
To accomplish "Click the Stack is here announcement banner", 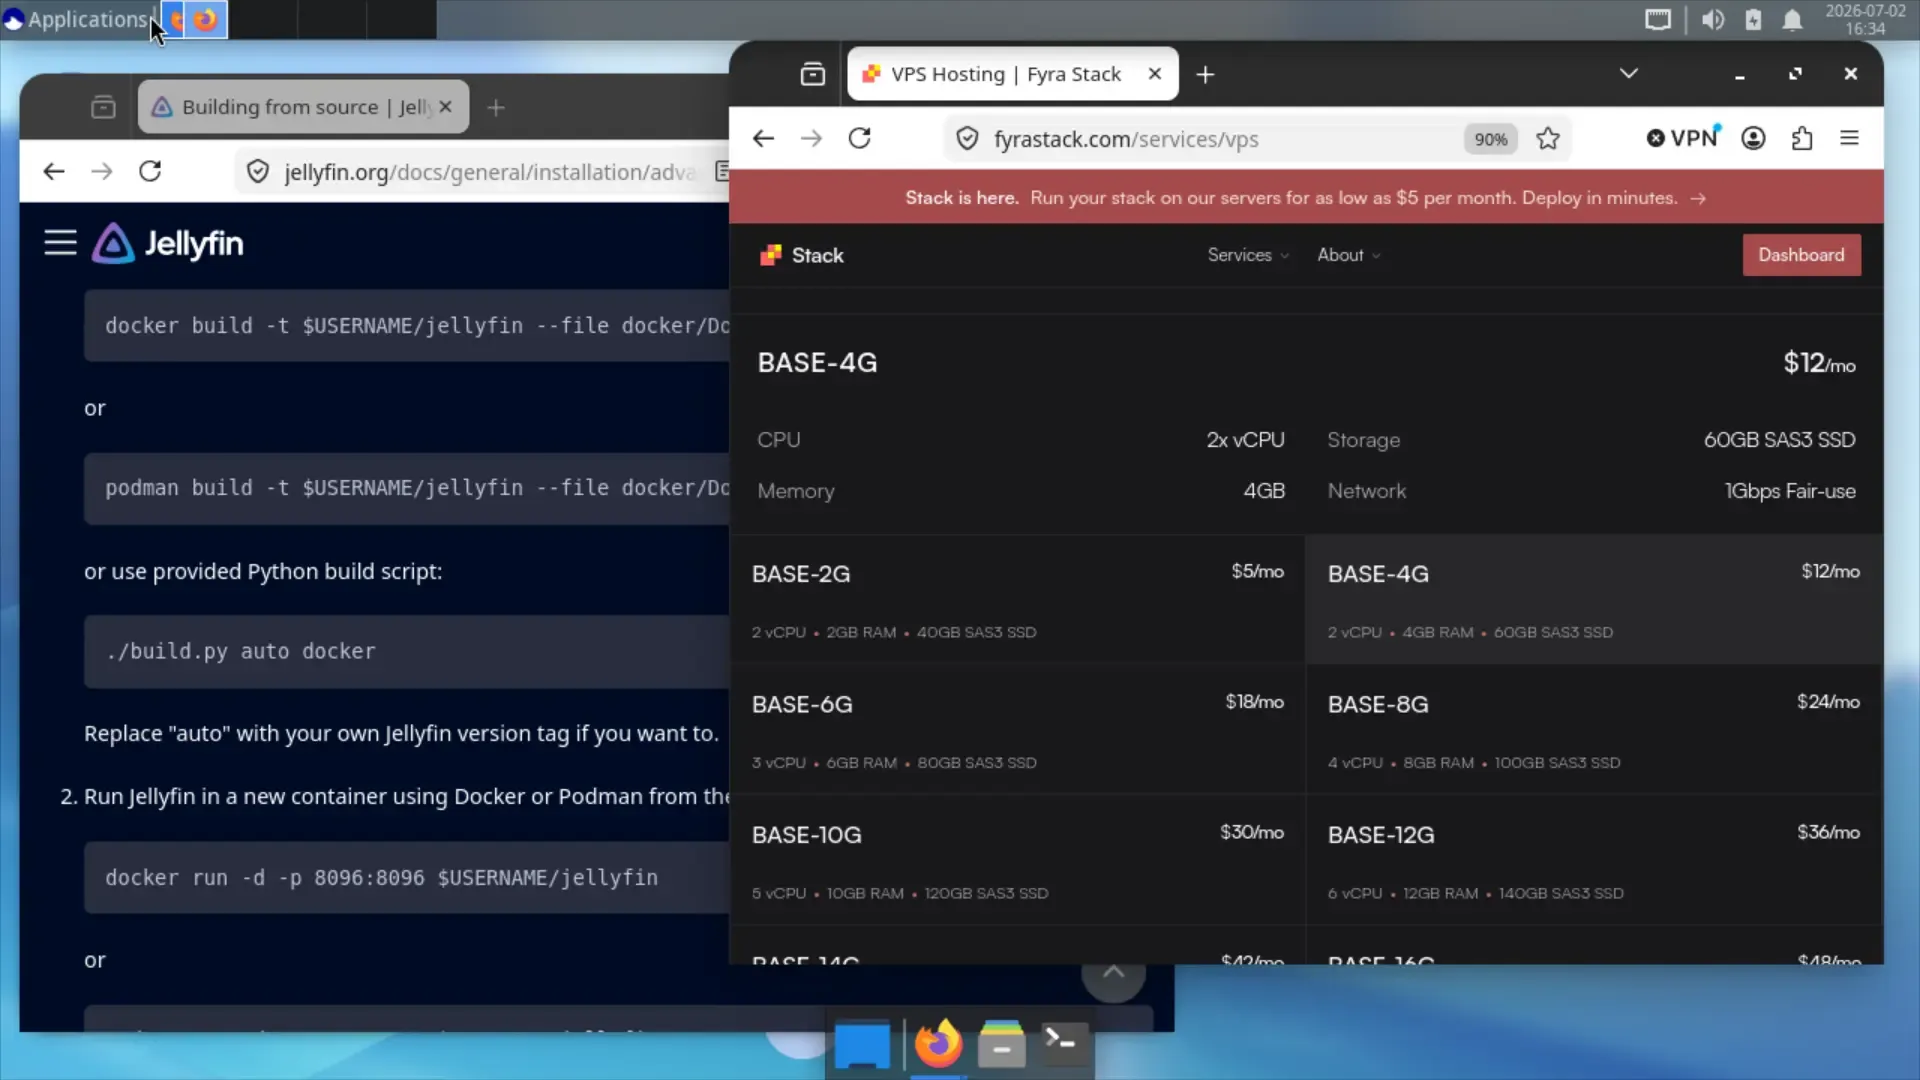I will pos(1306,198).
